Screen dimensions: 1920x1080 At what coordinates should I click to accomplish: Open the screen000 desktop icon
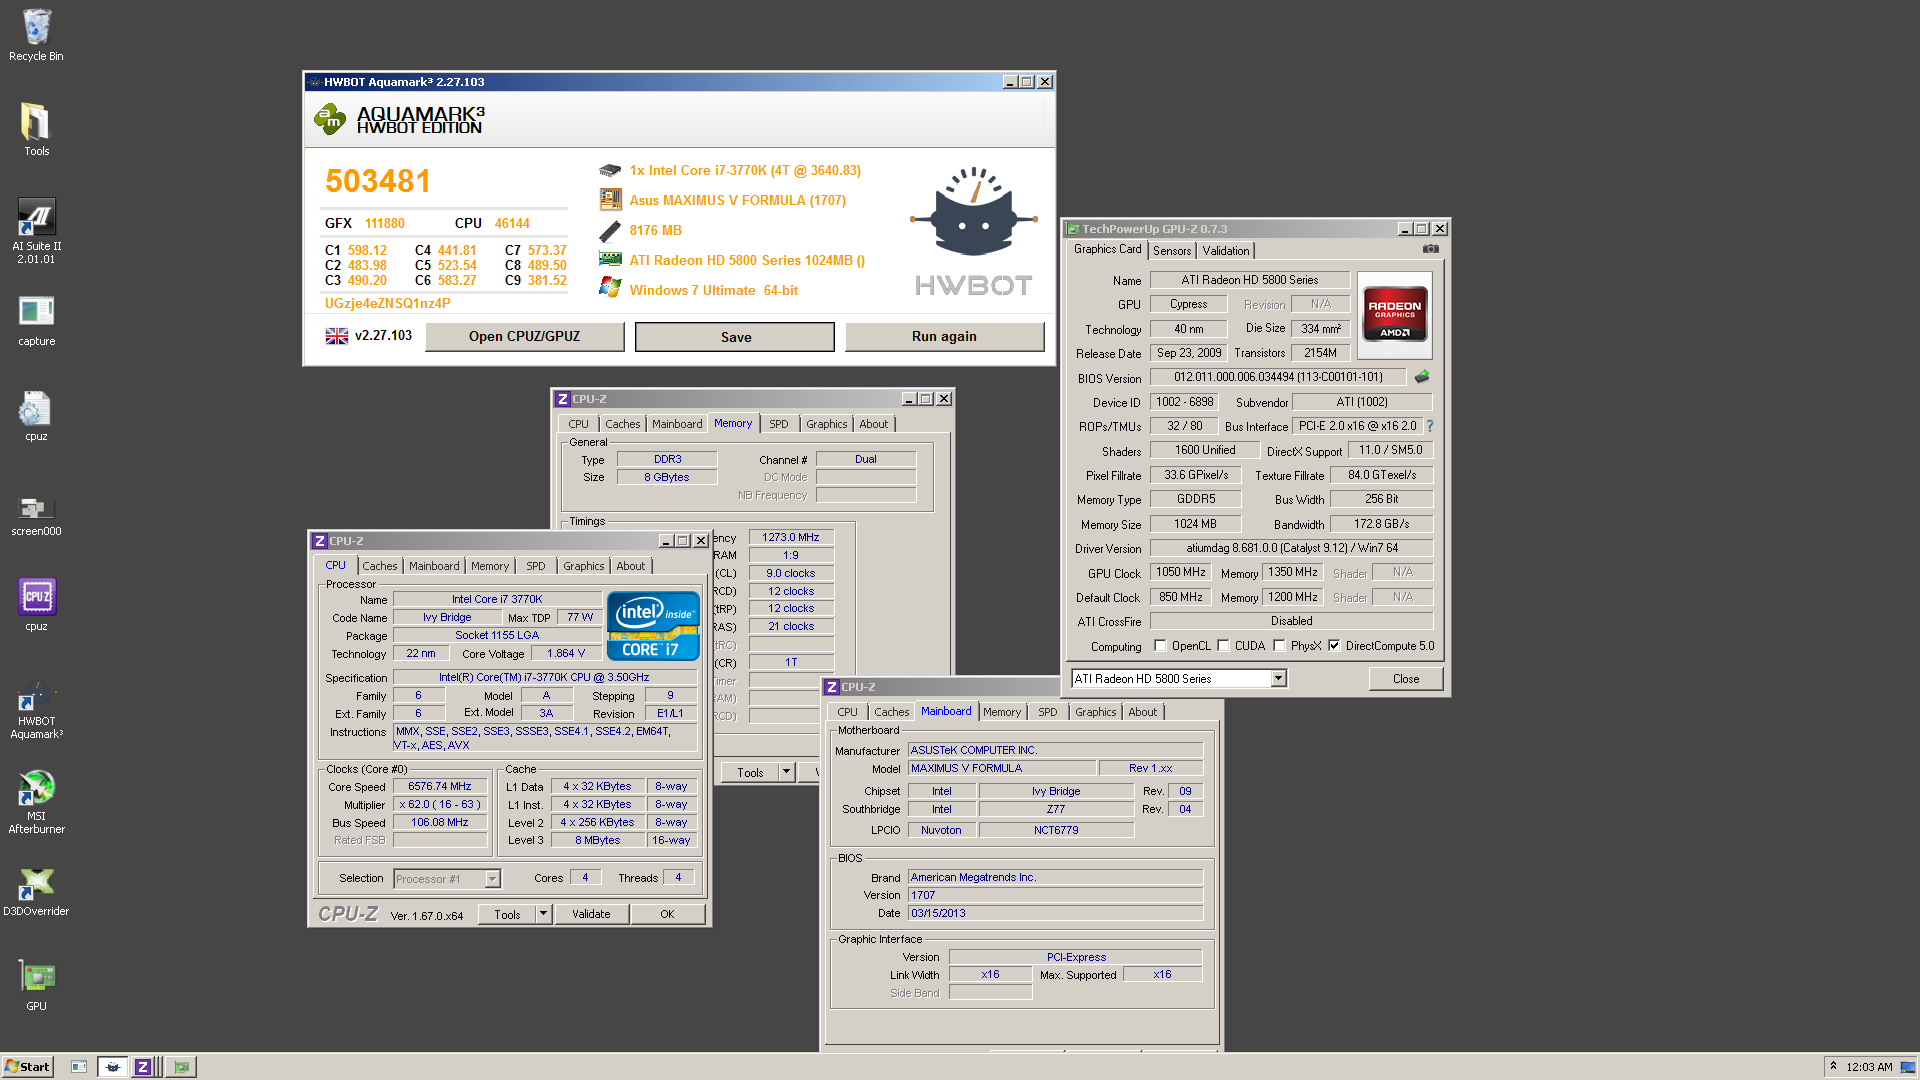point(36,511)
